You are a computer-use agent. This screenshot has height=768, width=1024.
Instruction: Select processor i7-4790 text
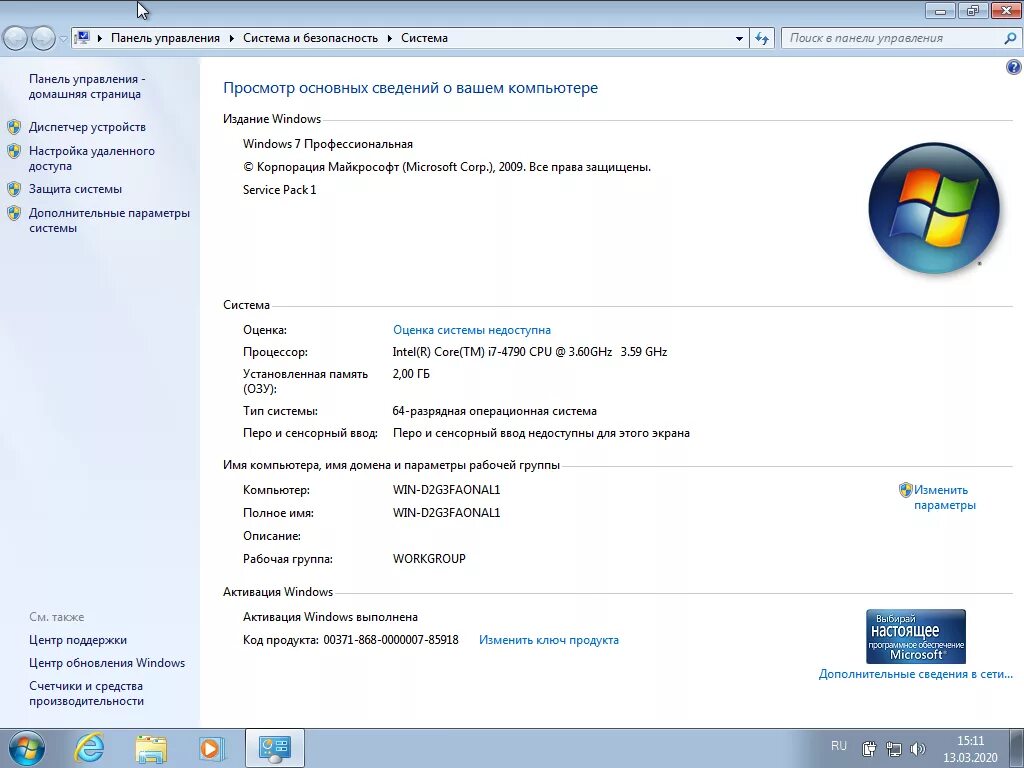click(530, 351)
